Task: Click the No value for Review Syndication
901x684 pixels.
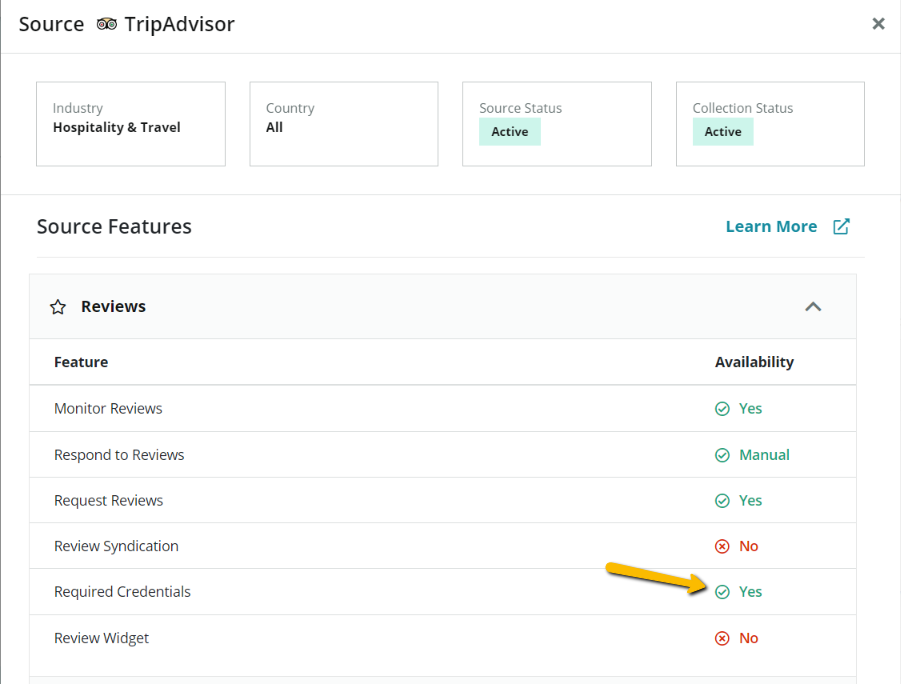Action: (749, 545)
